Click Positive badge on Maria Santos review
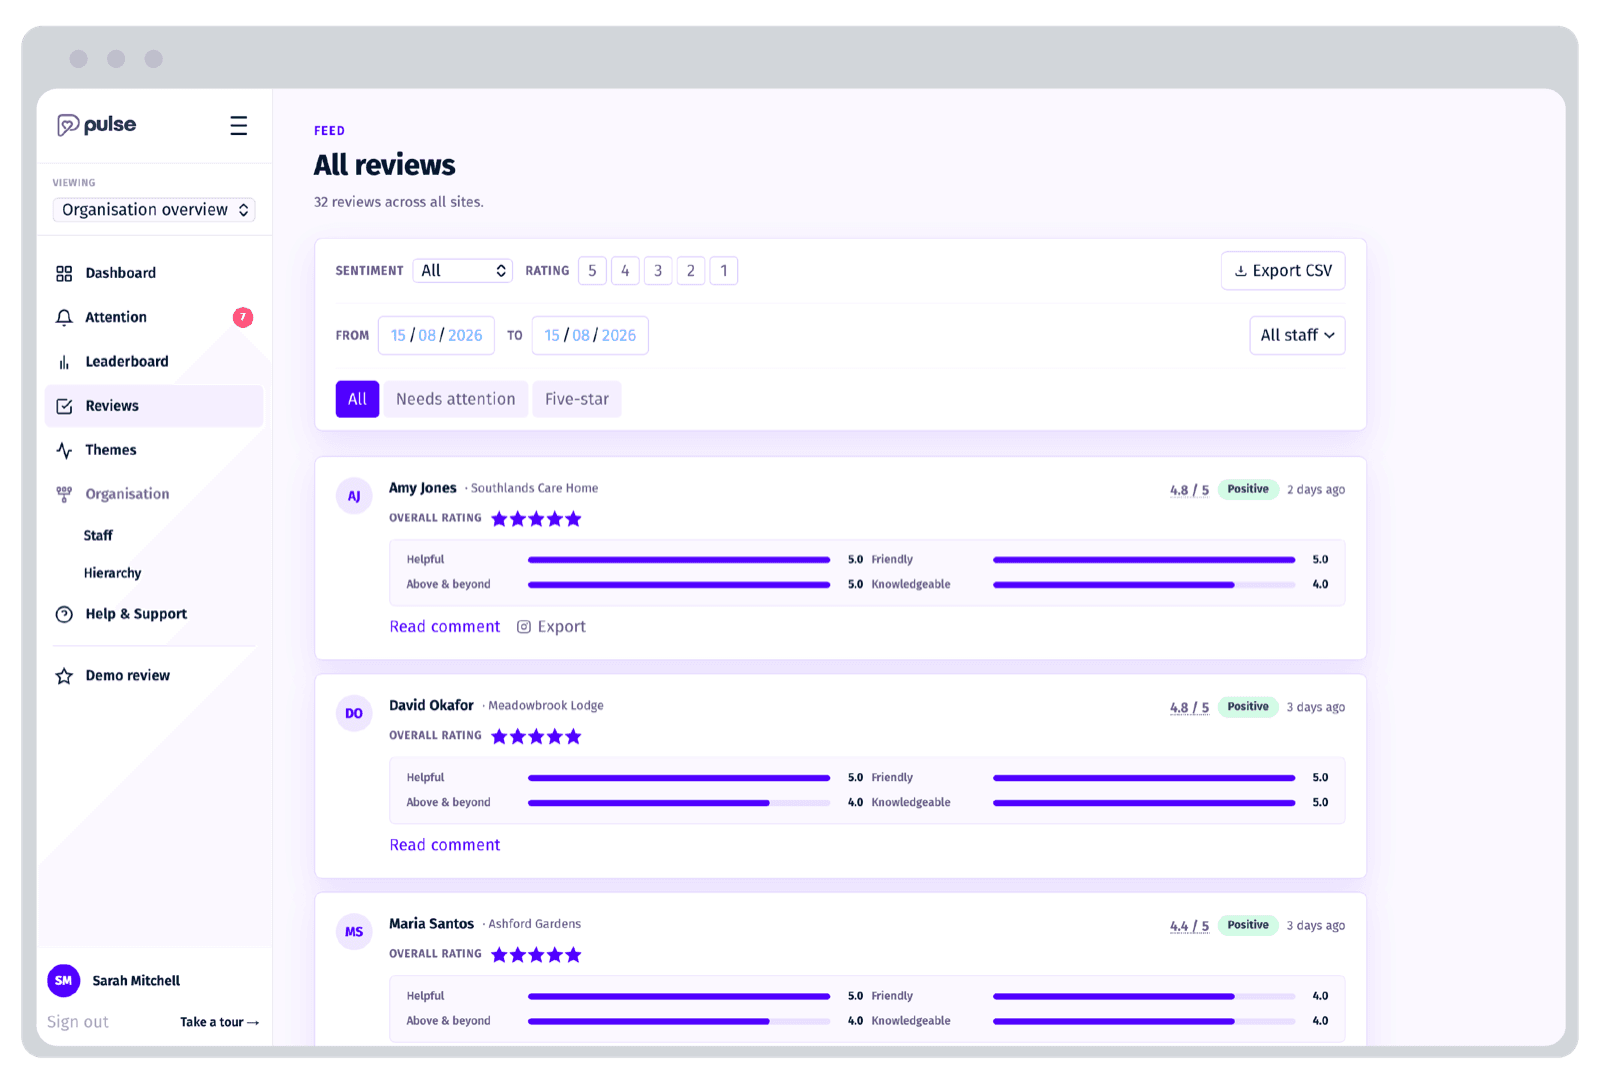The height and width of the screenshot is (1084, 1600). point(1248,925)
